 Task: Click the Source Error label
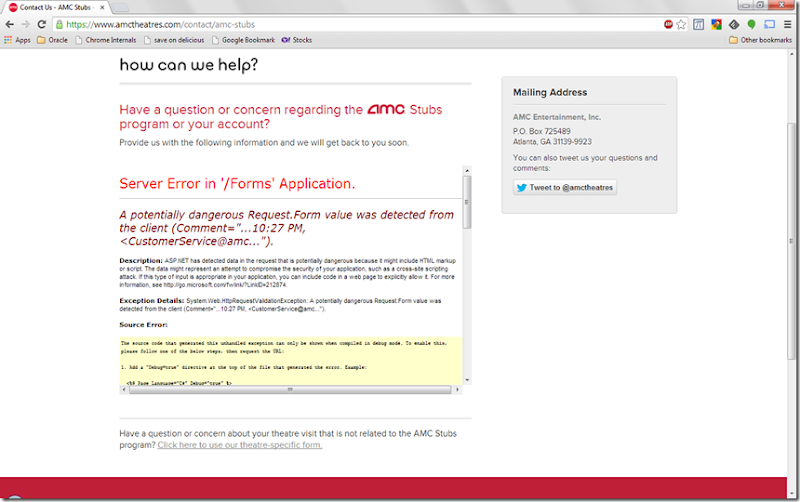coord(143,324)
